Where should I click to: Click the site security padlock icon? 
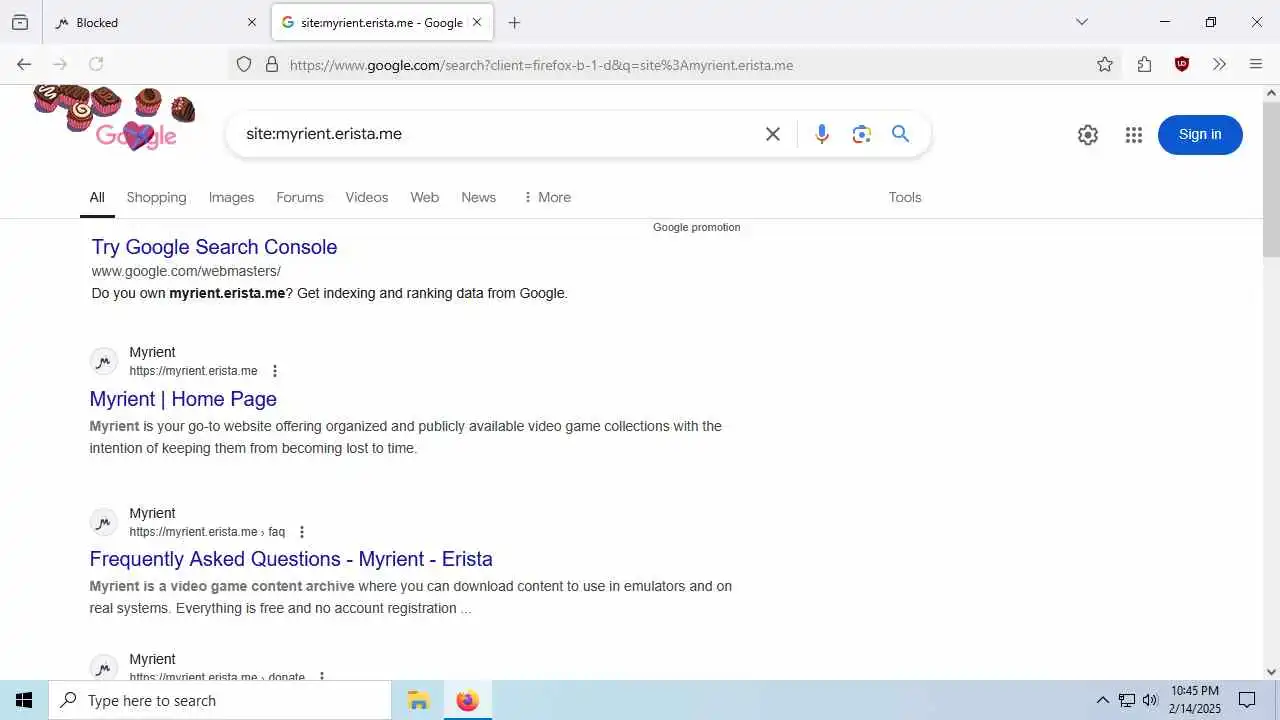tap(272, 65)
